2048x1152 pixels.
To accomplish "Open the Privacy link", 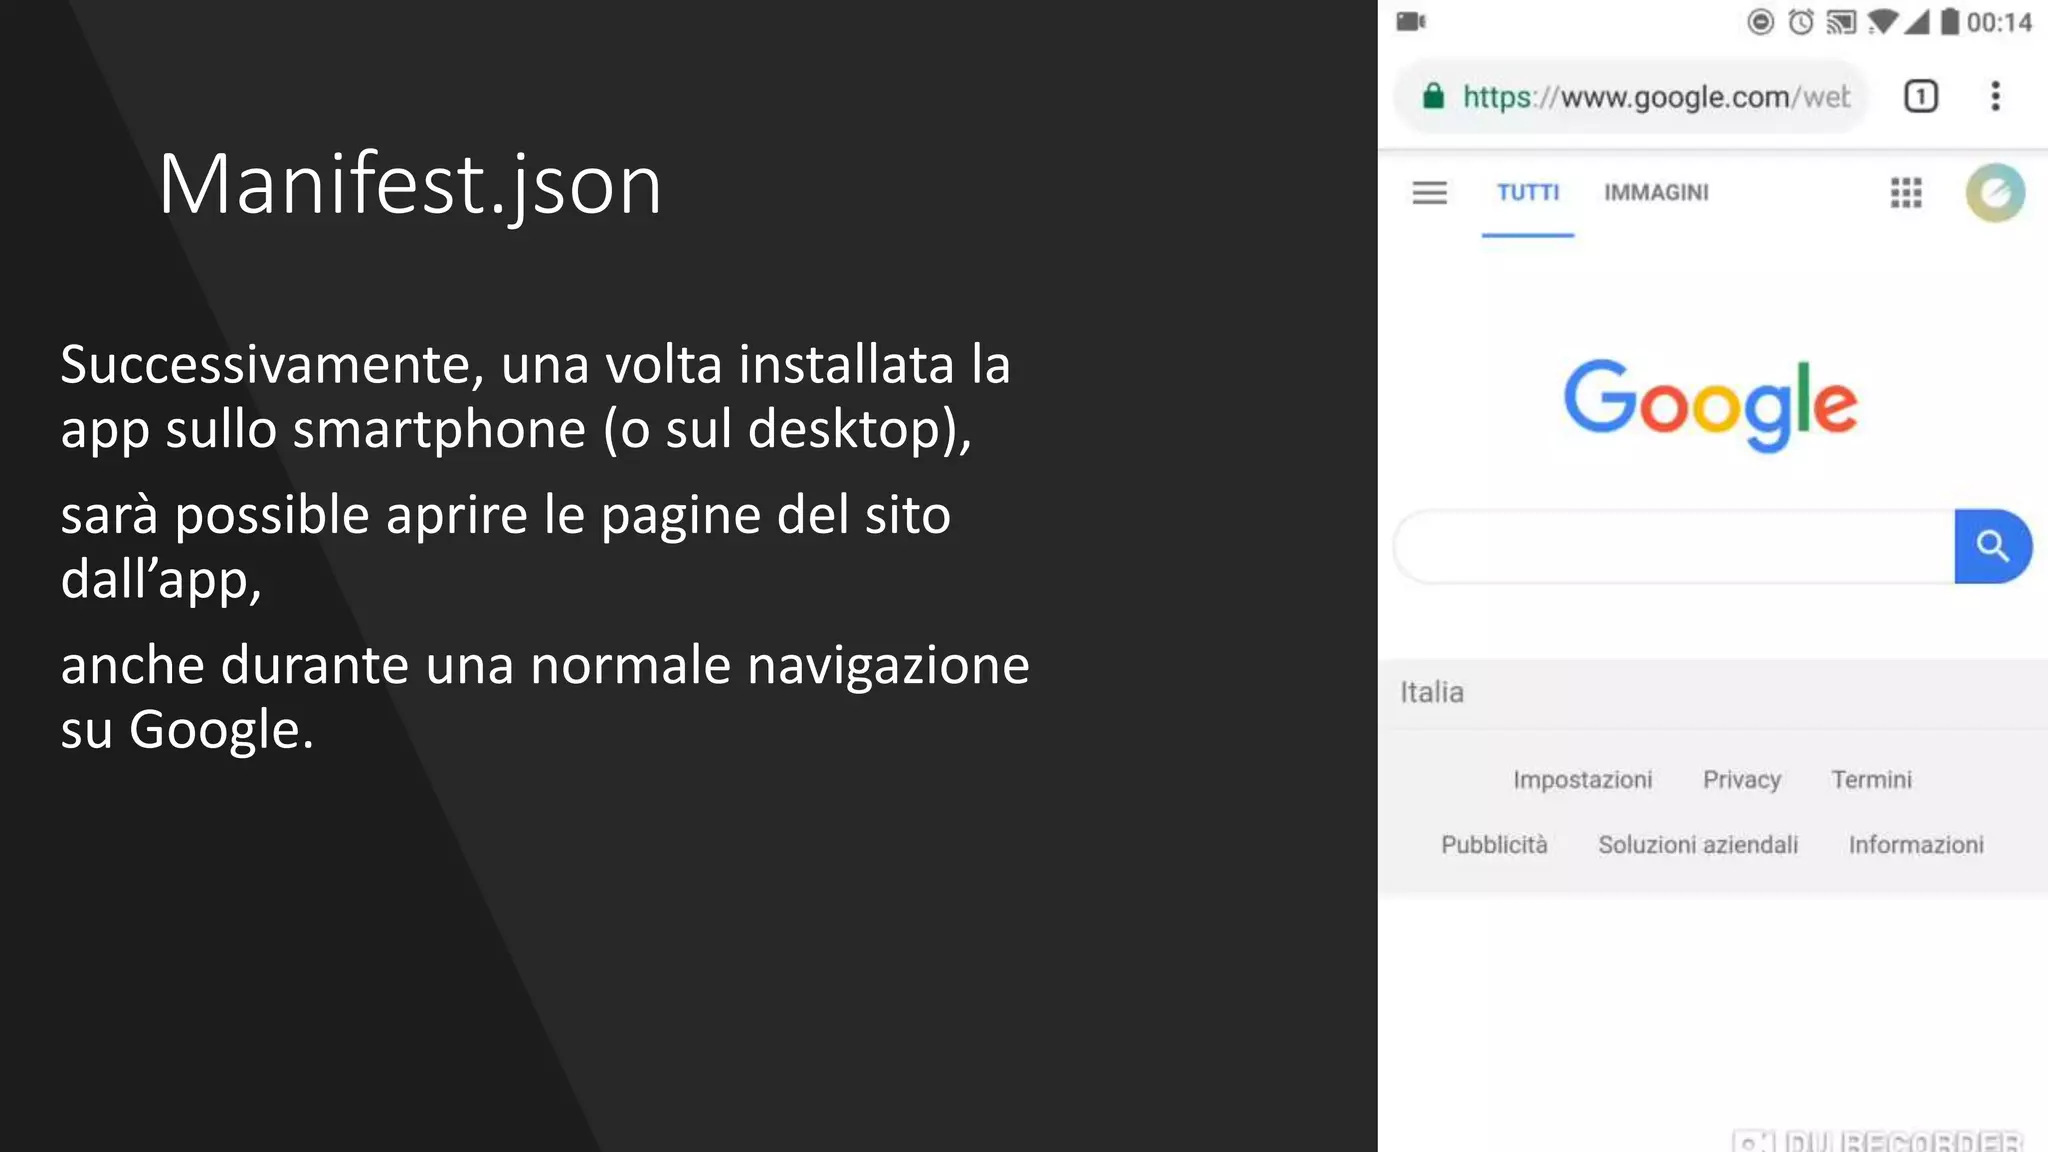I will pos(1742,779).
